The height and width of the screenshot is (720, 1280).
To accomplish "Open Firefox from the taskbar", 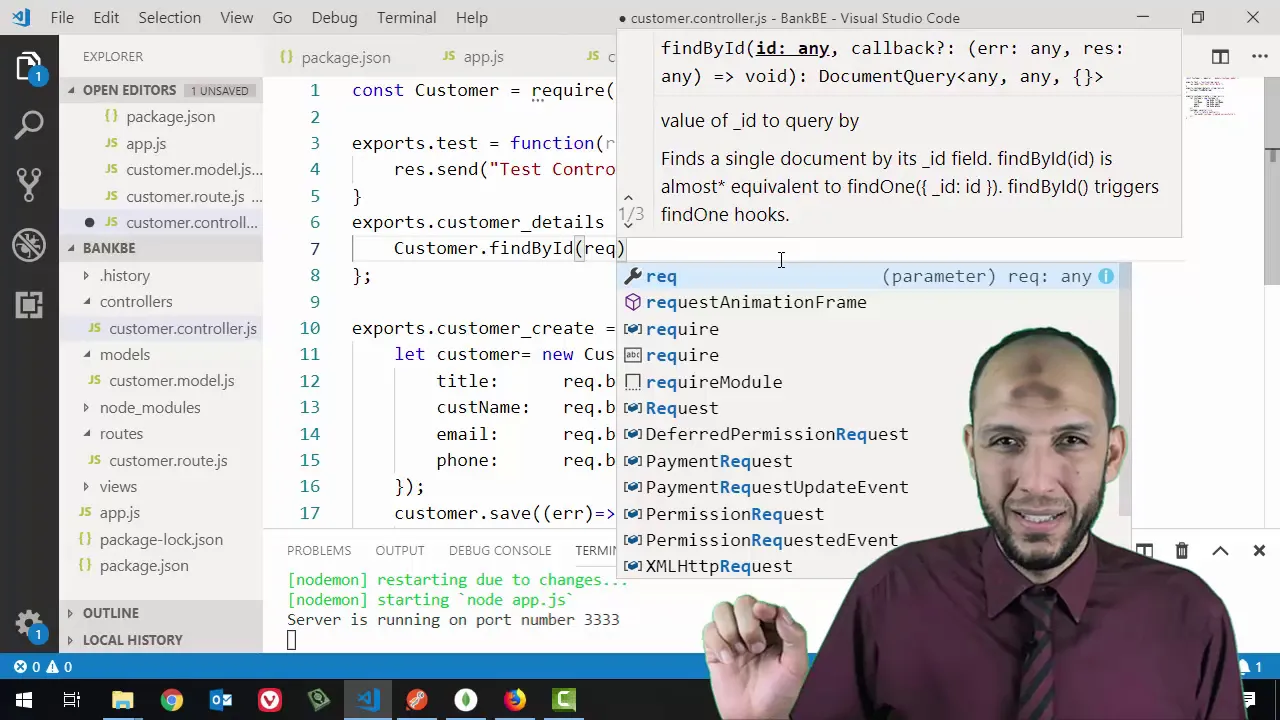I will point(515,700).
